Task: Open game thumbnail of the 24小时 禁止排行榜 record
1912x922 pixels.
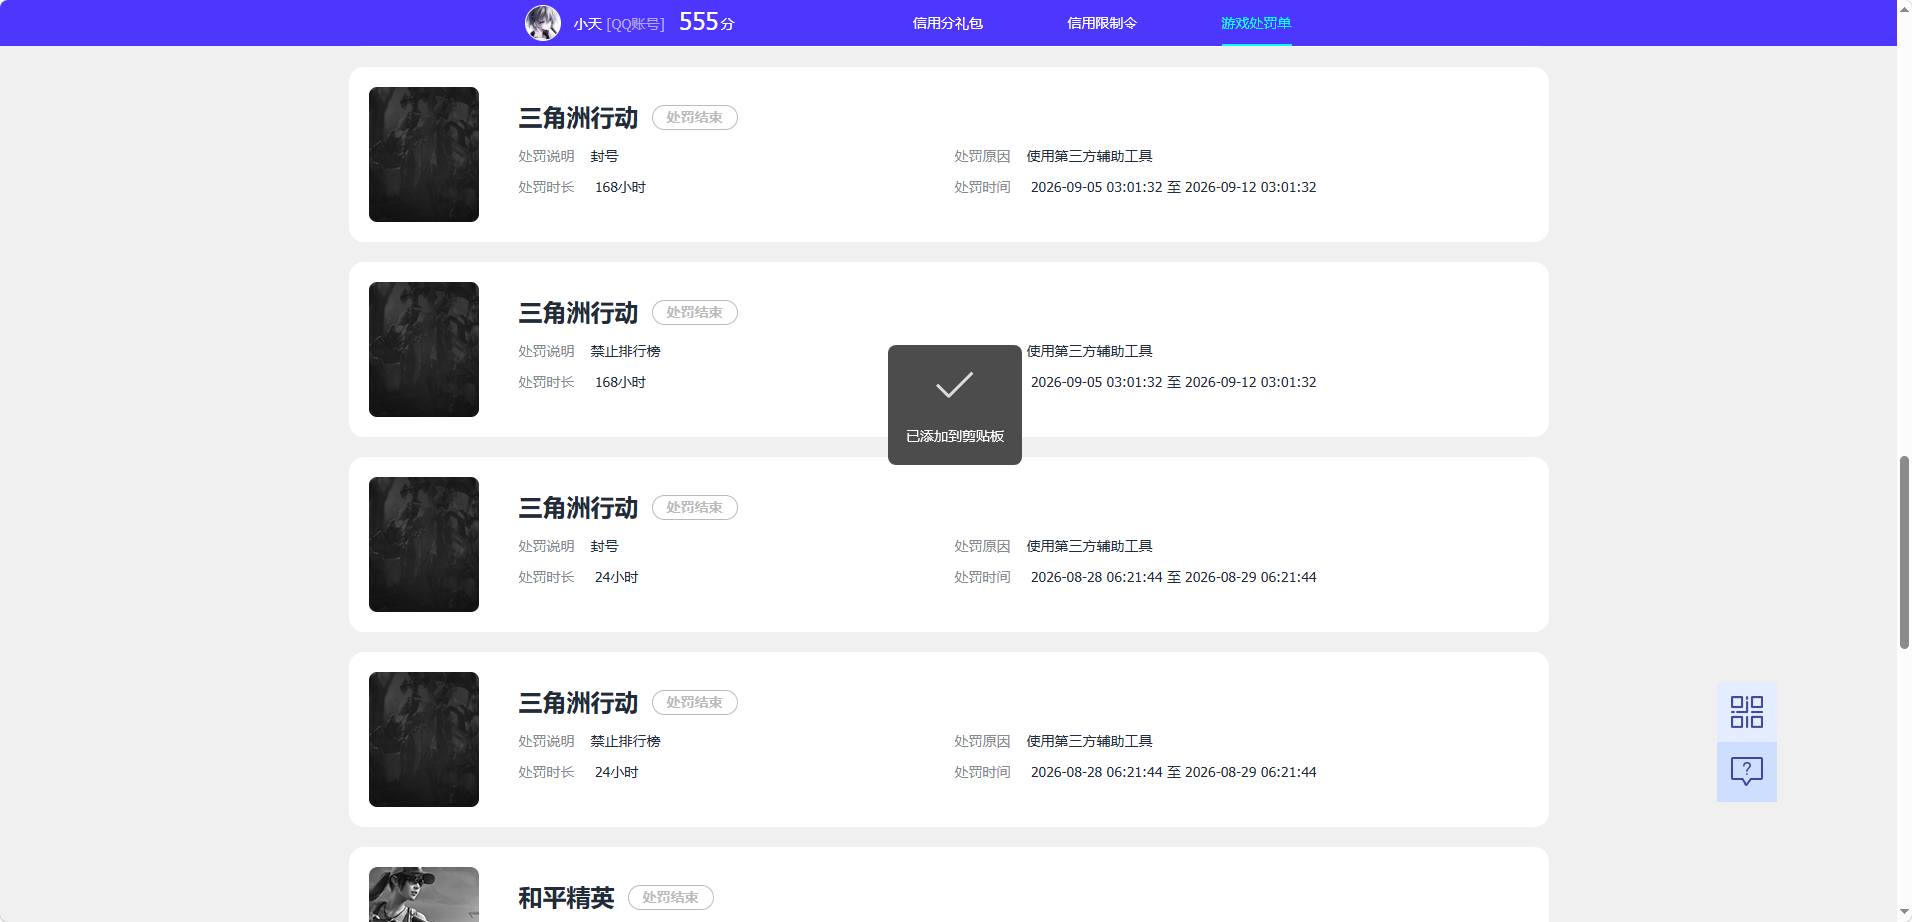Action: pos(424,739)
